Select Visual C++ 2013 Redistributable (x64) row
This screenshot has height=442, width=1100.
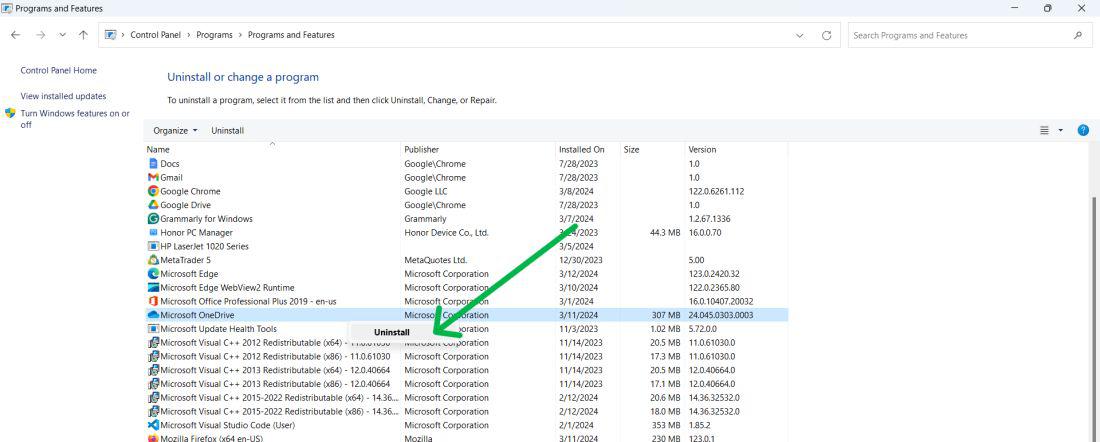tap(466, 370)
